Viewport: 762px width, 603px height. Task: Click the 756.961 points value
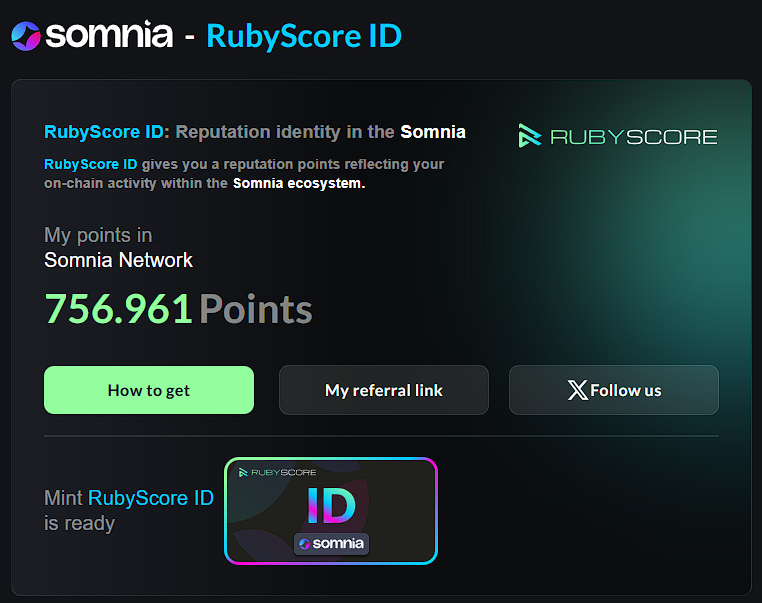click(x=118, y=309)
